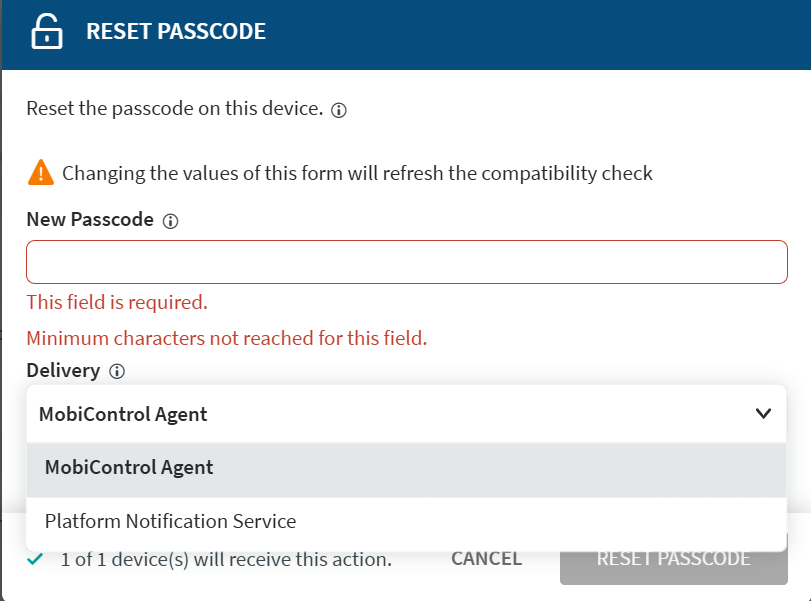Open info tooltip next to New Passcode
Screen dimensions: 811x601
(x=170, y=221)
